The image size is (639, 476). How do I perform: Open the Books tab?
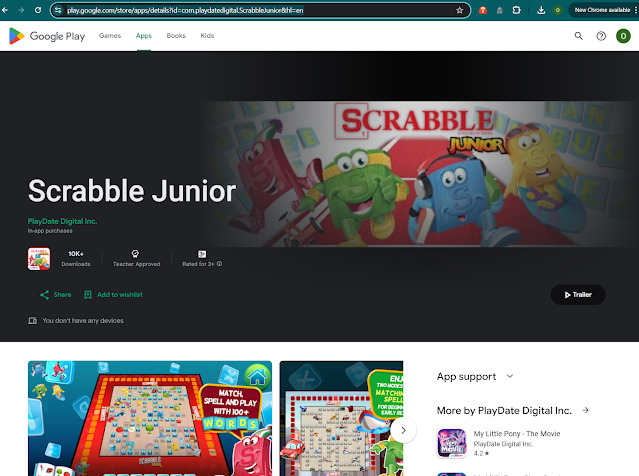(x=176, y=36)
